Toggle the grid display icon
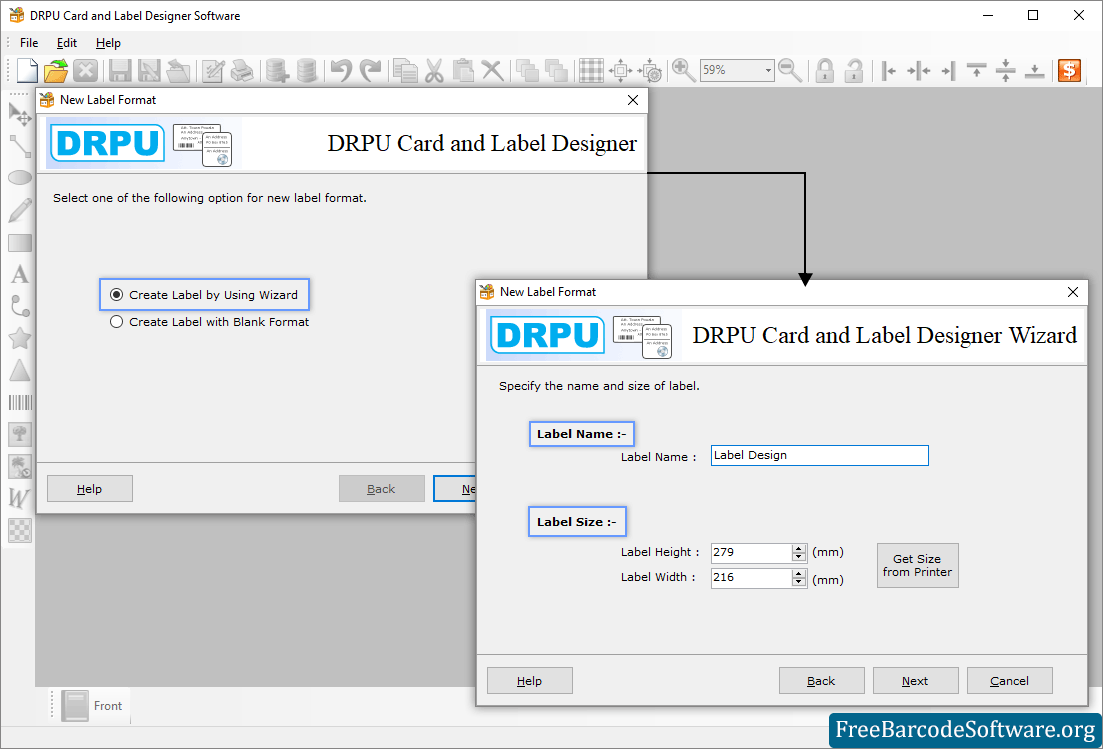Viewport: 1103px width, 749px height. (x=591, y=70)
